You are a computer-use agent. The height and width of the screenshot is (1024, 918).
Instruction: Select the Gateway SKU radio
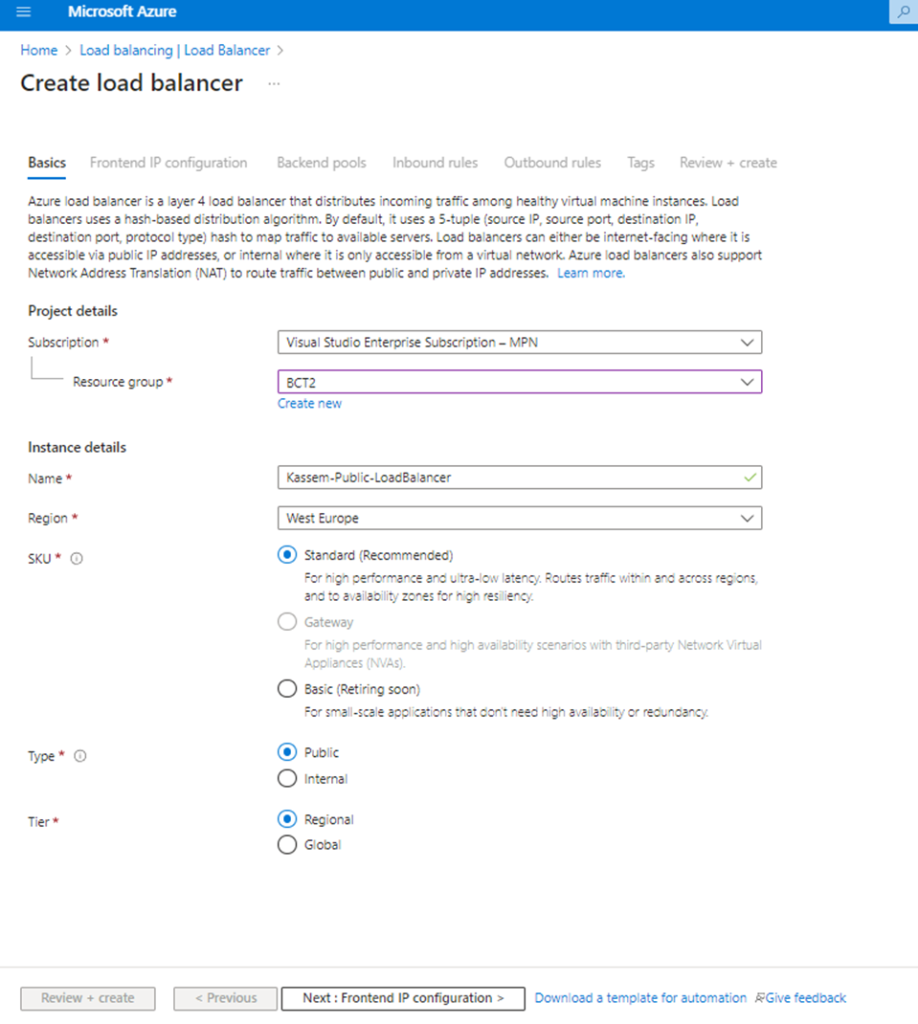(287, 622)
